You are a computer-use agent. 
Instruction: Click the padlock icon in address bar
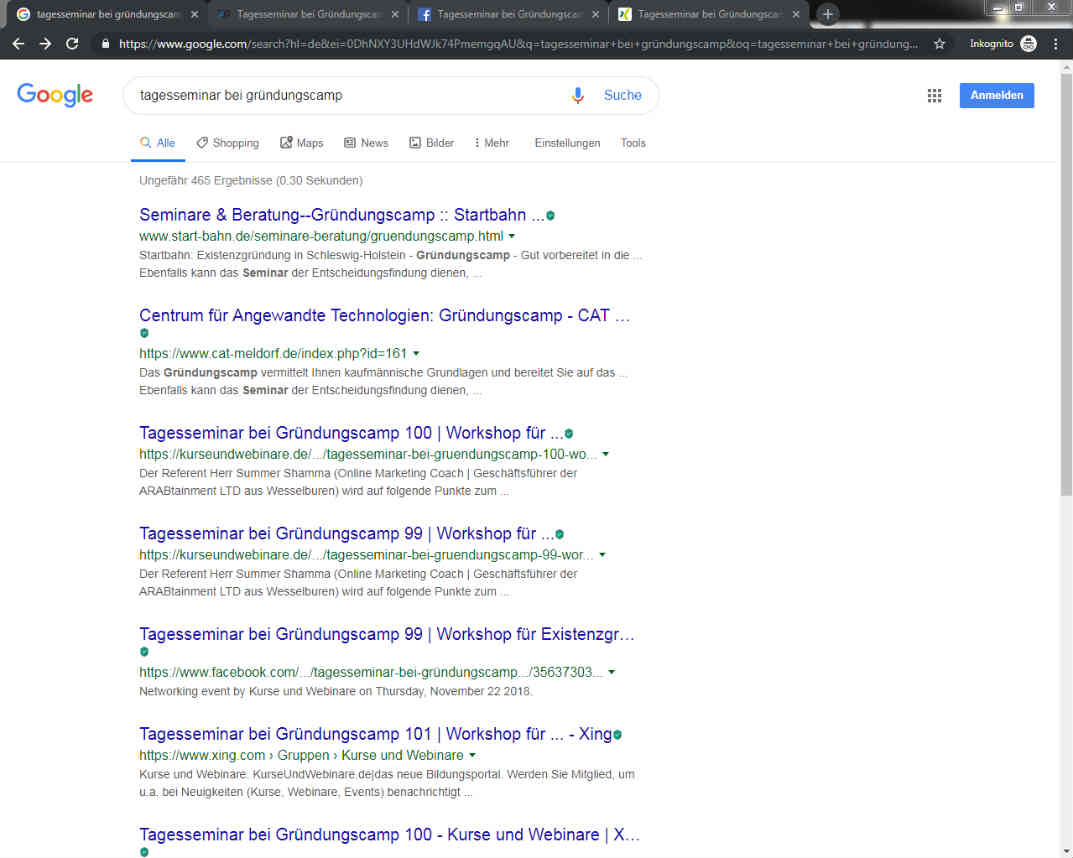105,44
